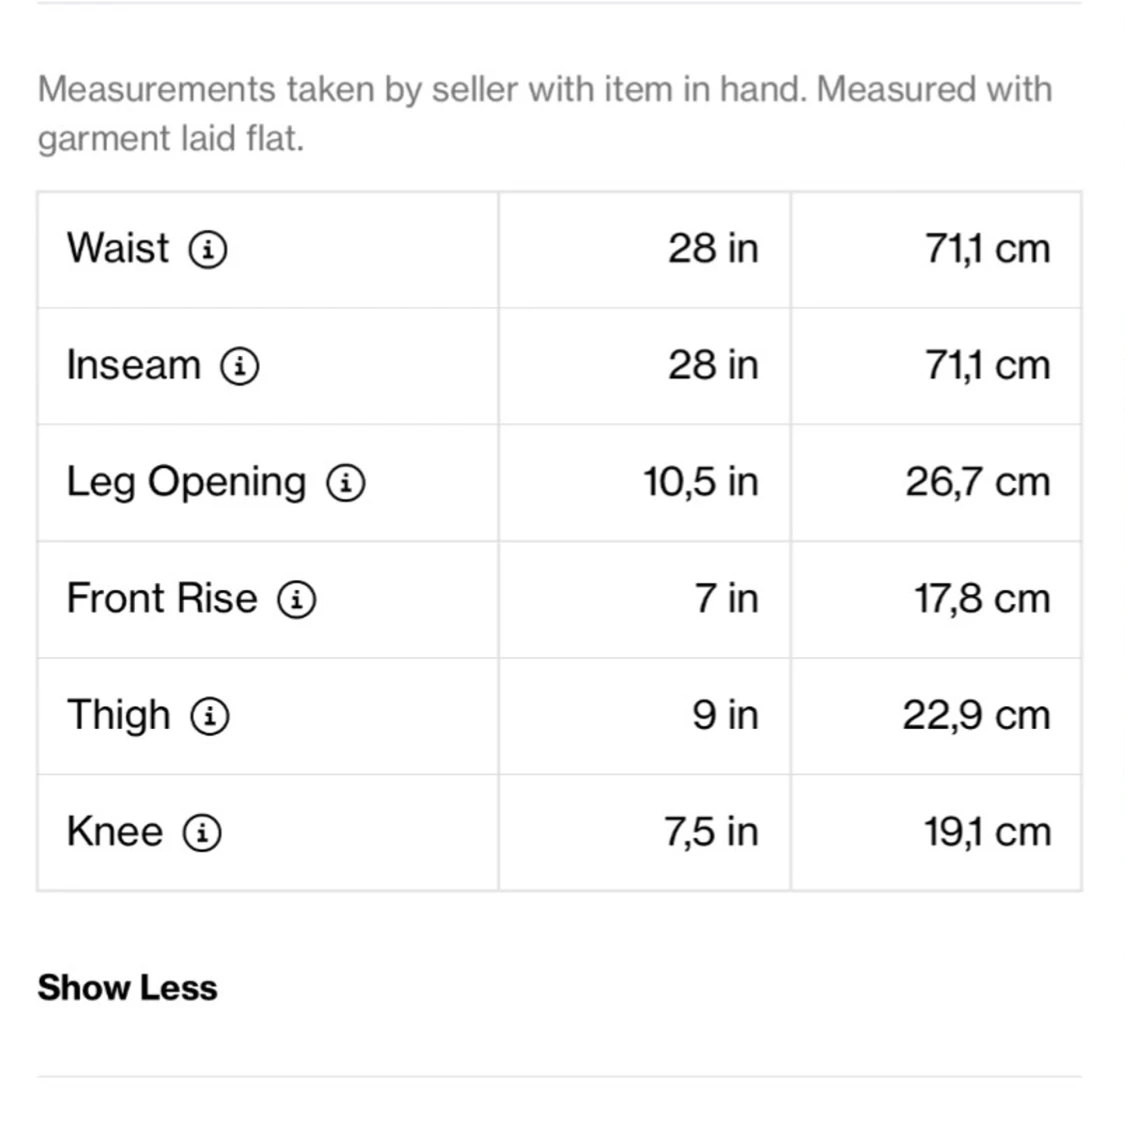
Task: Click the Front Rise info icon
Action: [x=297, y=600]
